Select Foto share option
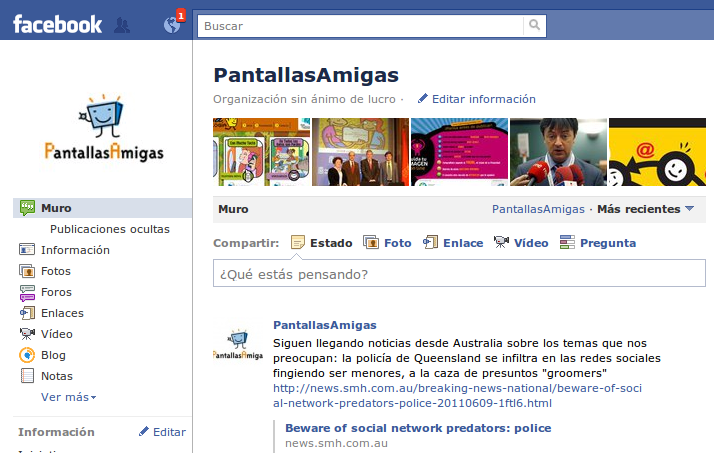This screenshot has width=714, height=453. (x=398, y=243)
